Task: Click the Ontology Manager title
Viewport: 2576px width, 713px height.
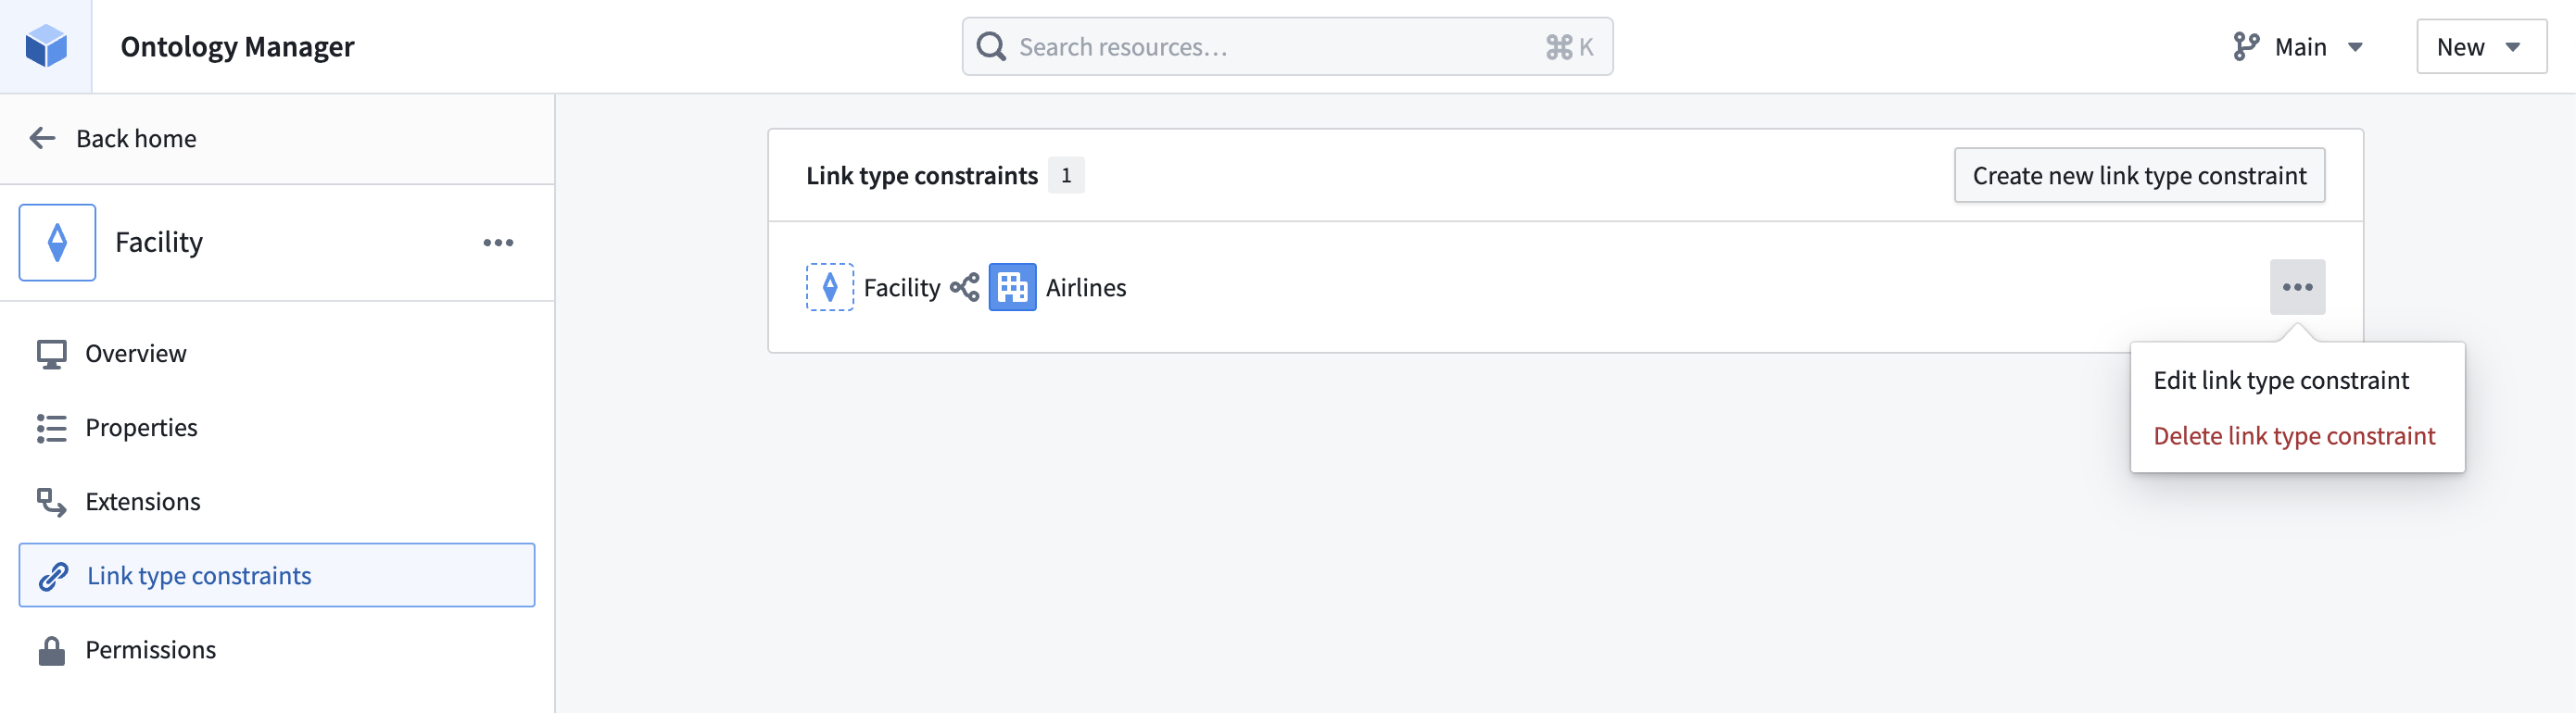Action: point(237,47)
